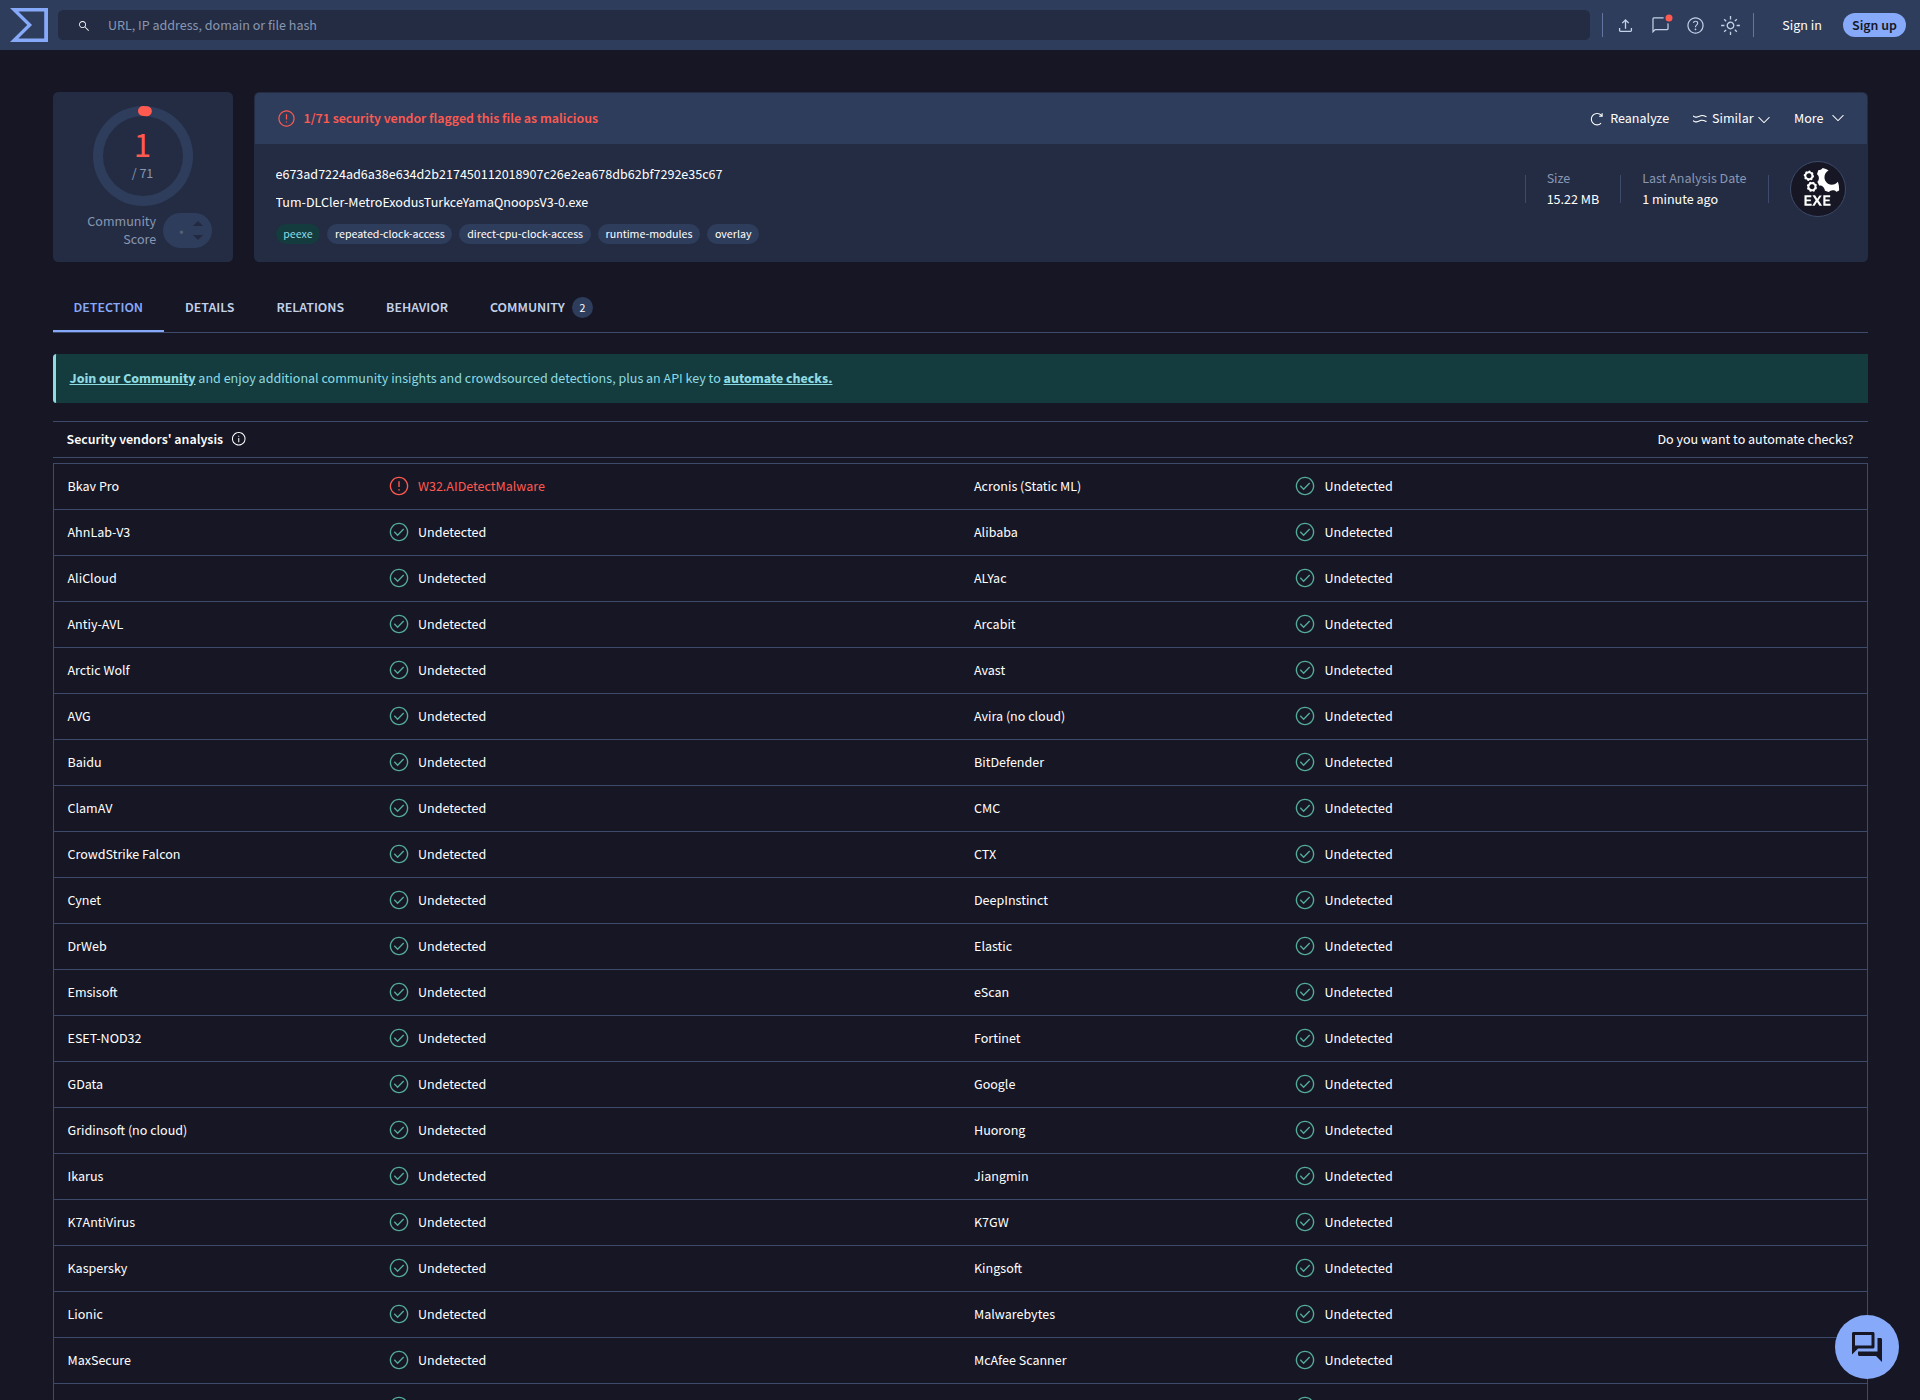The width and height of the screenshot is (1920, 1400).
Task: Click the DeepInstinct vendor name
Action: click(1011, 901)
